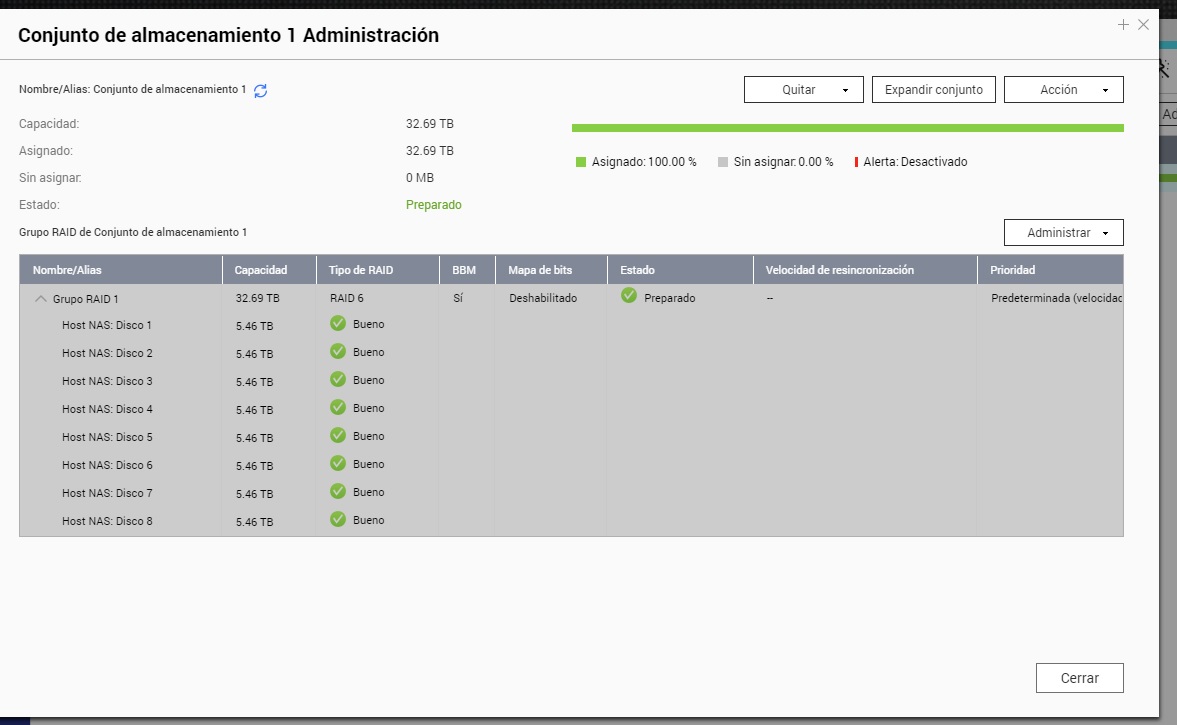Screen dimensions: 1177x725
Task: Click the plus icon in the dialog title bar
Action: tap(1123, 25)
